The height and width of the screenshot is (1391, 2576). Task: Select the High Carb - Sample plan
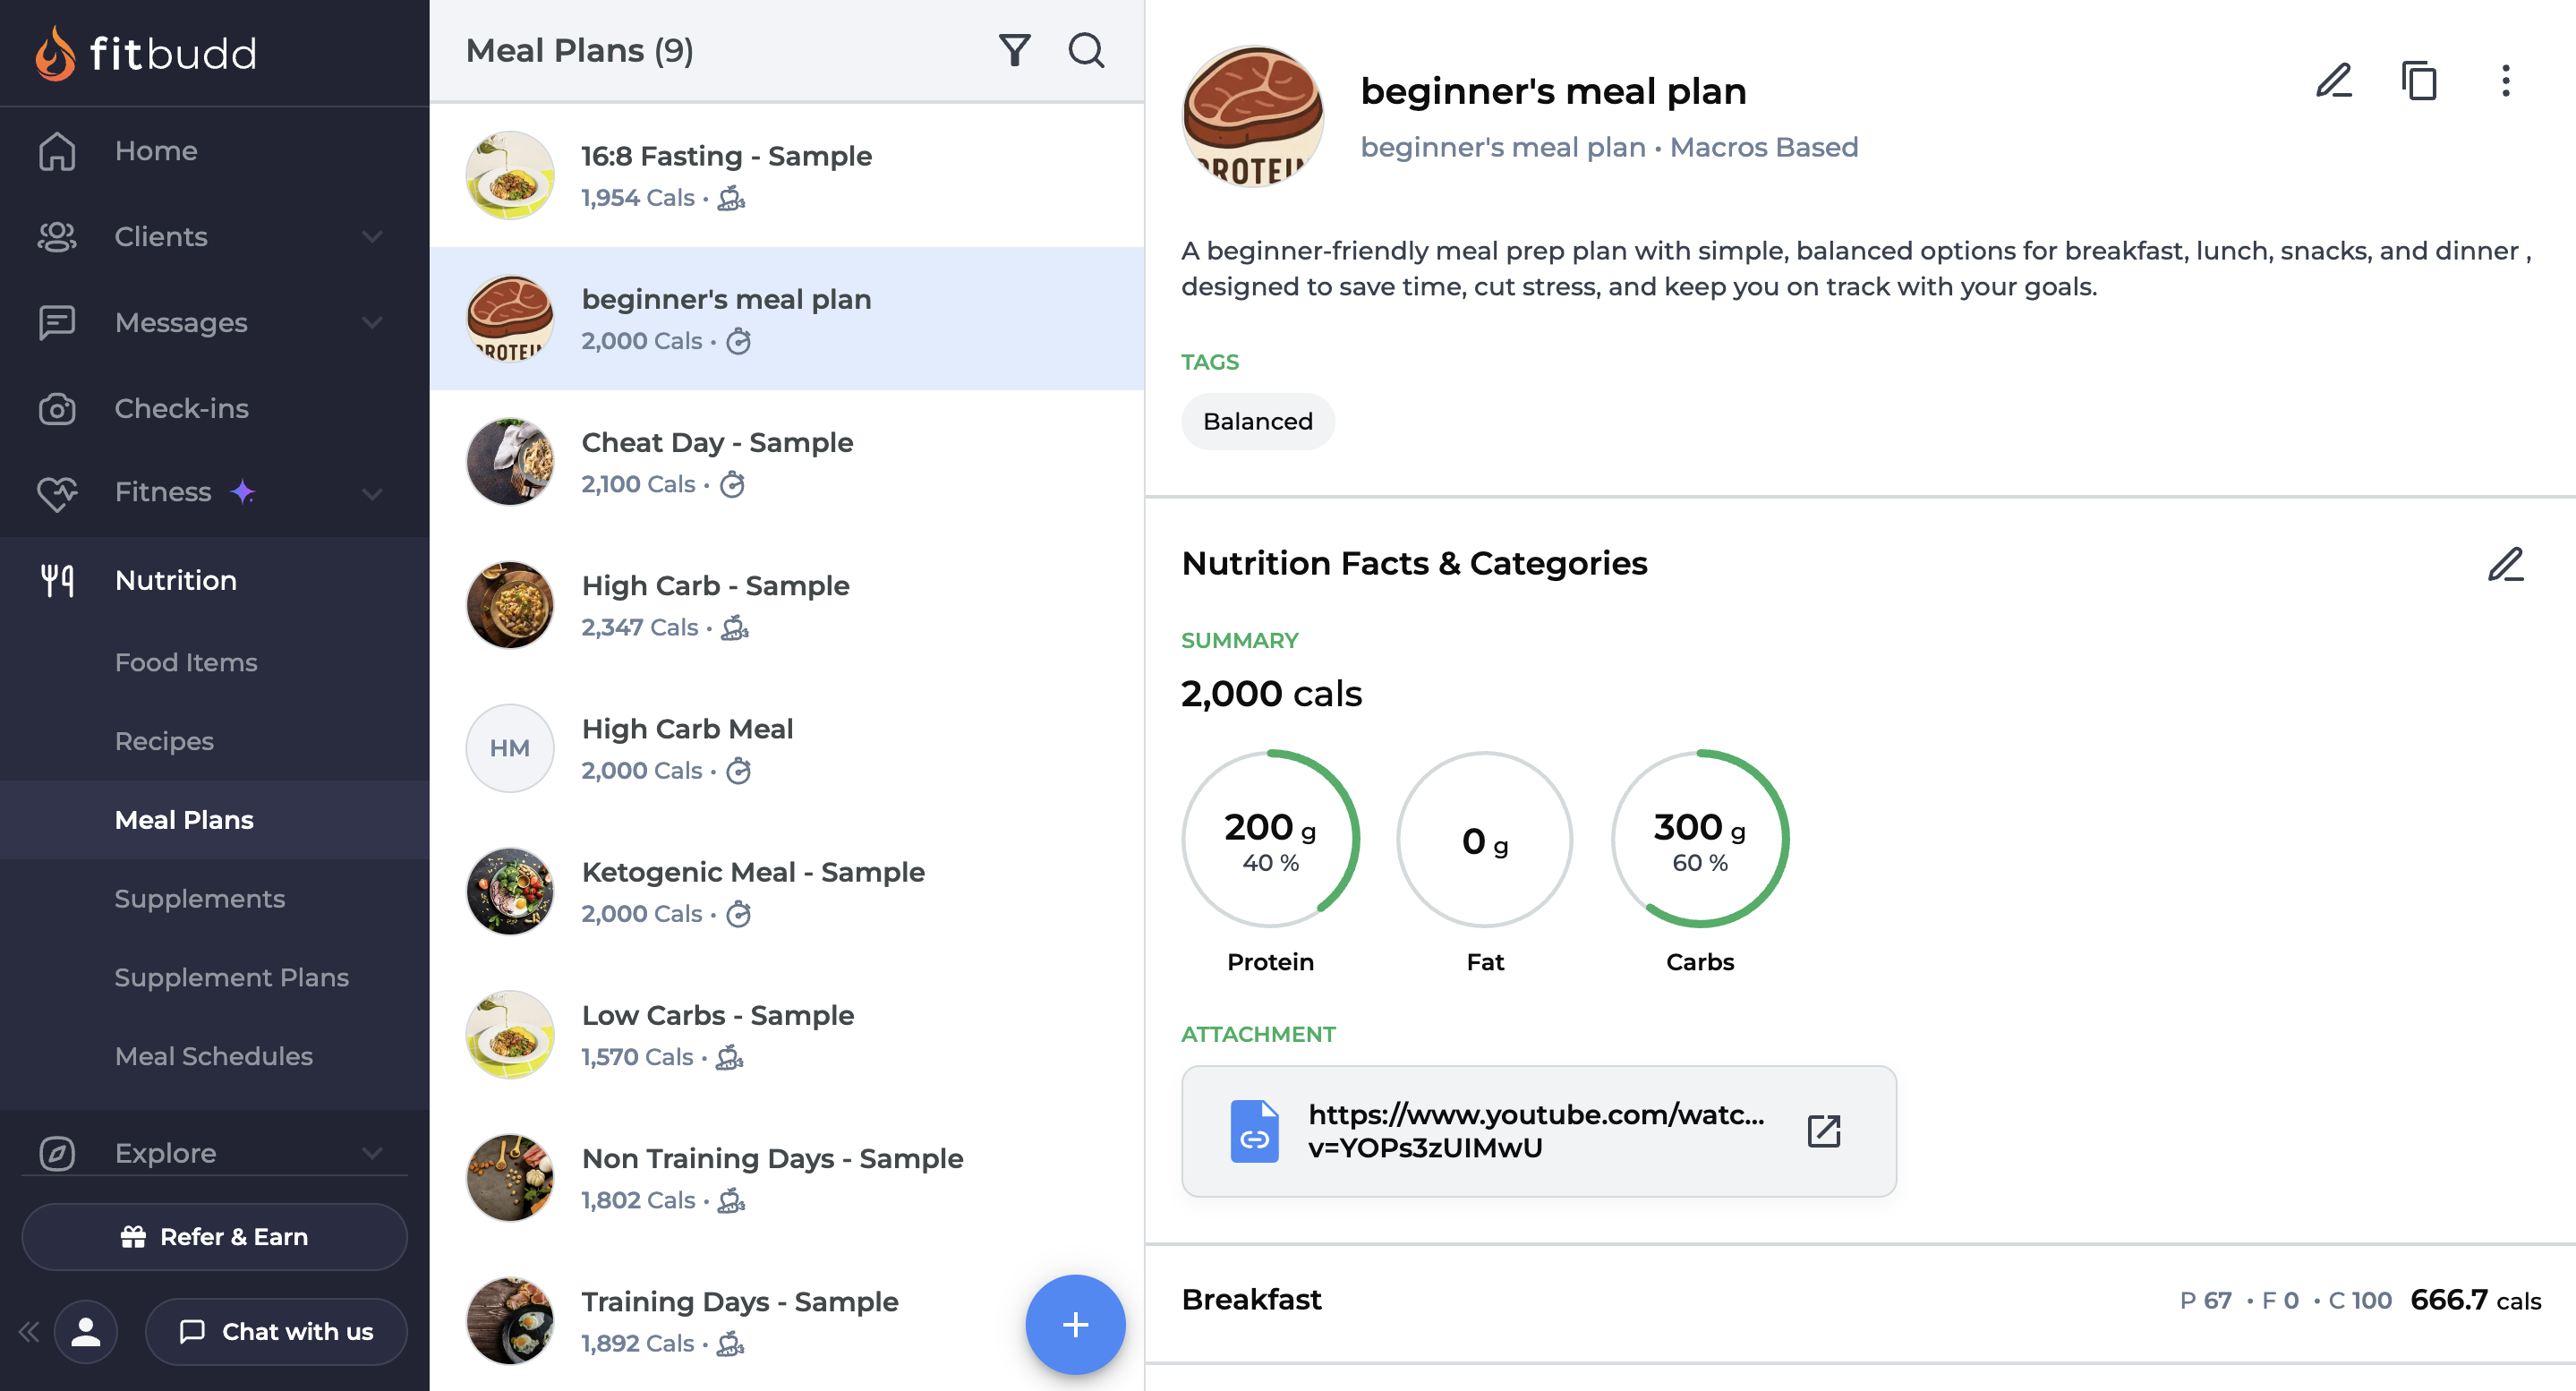(787, 605)
